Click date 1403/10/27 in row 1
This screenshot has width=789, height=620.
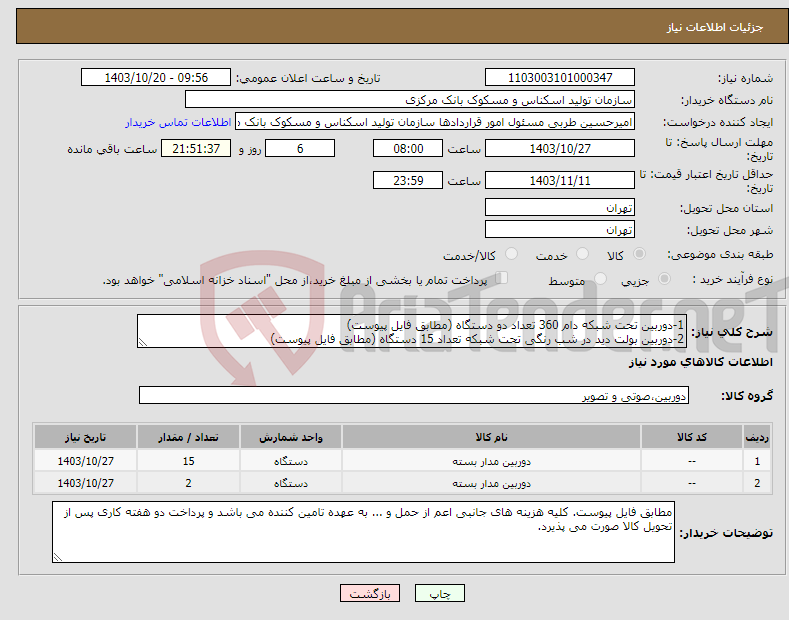85,461
